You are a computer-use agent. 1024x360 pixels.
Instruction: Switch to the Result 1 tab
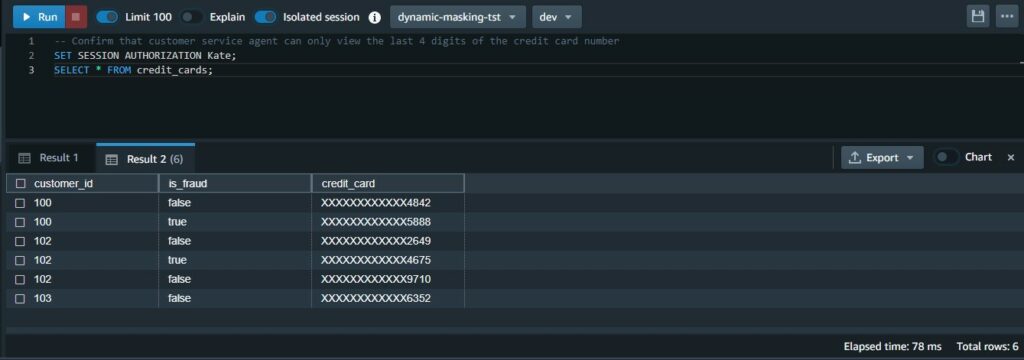tap(49, 158)
